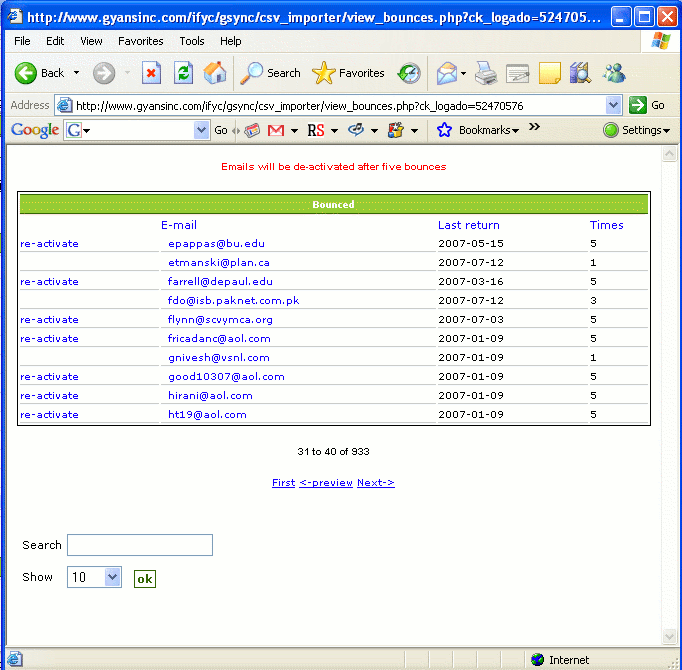Re-activate epappas@bu.edu
682x670 pixels.
click(49, 243)
